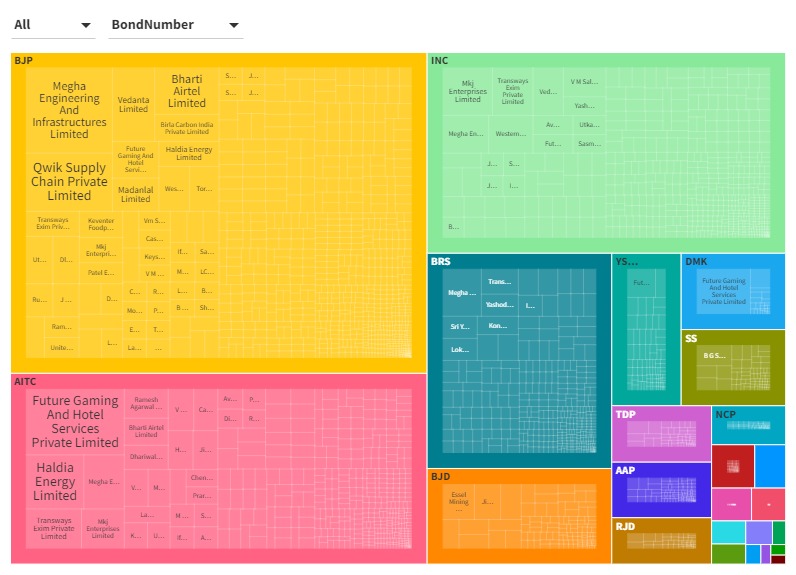This screenshot has height=575, width=796.
Task: Click Western... cell in INC
Action: coord(511,134)
